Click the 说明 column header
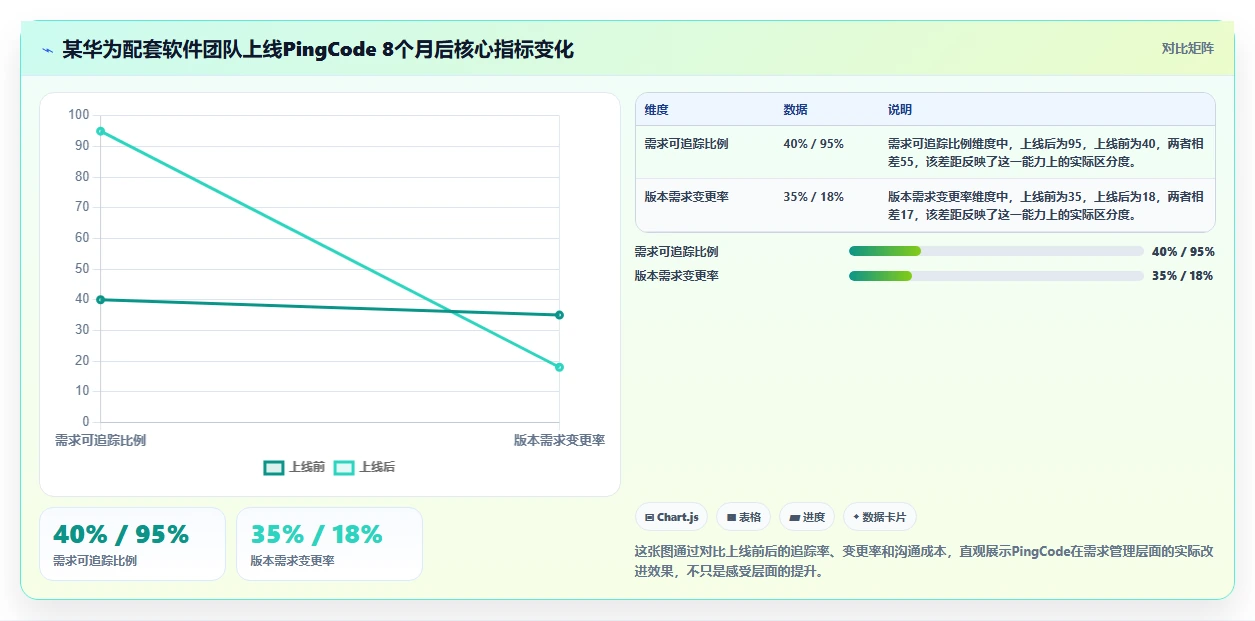 click(900, 110)
